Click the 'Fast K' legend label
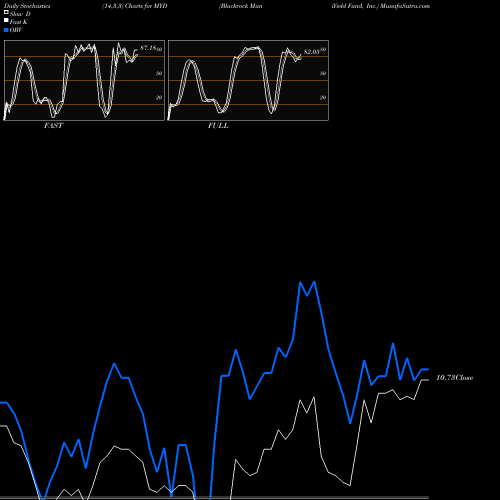Viewport: 500px width, 500px height. click(19, 22)
